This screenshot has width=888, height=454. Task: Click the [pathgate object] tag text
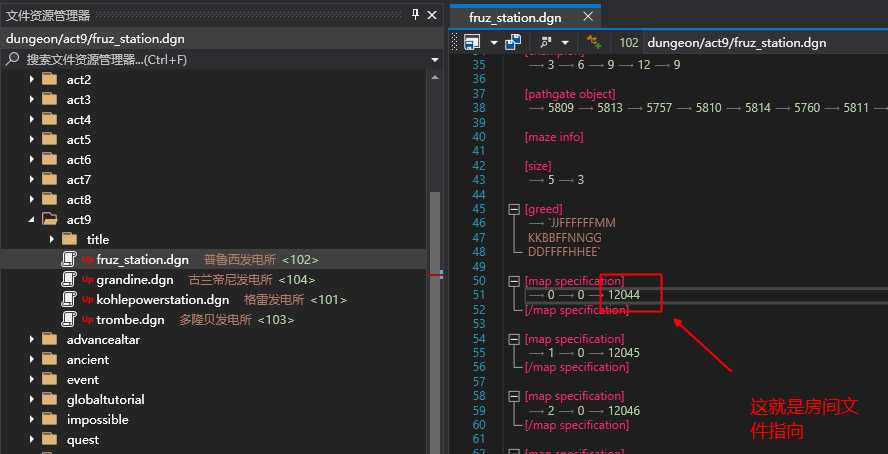coord(570,94)
